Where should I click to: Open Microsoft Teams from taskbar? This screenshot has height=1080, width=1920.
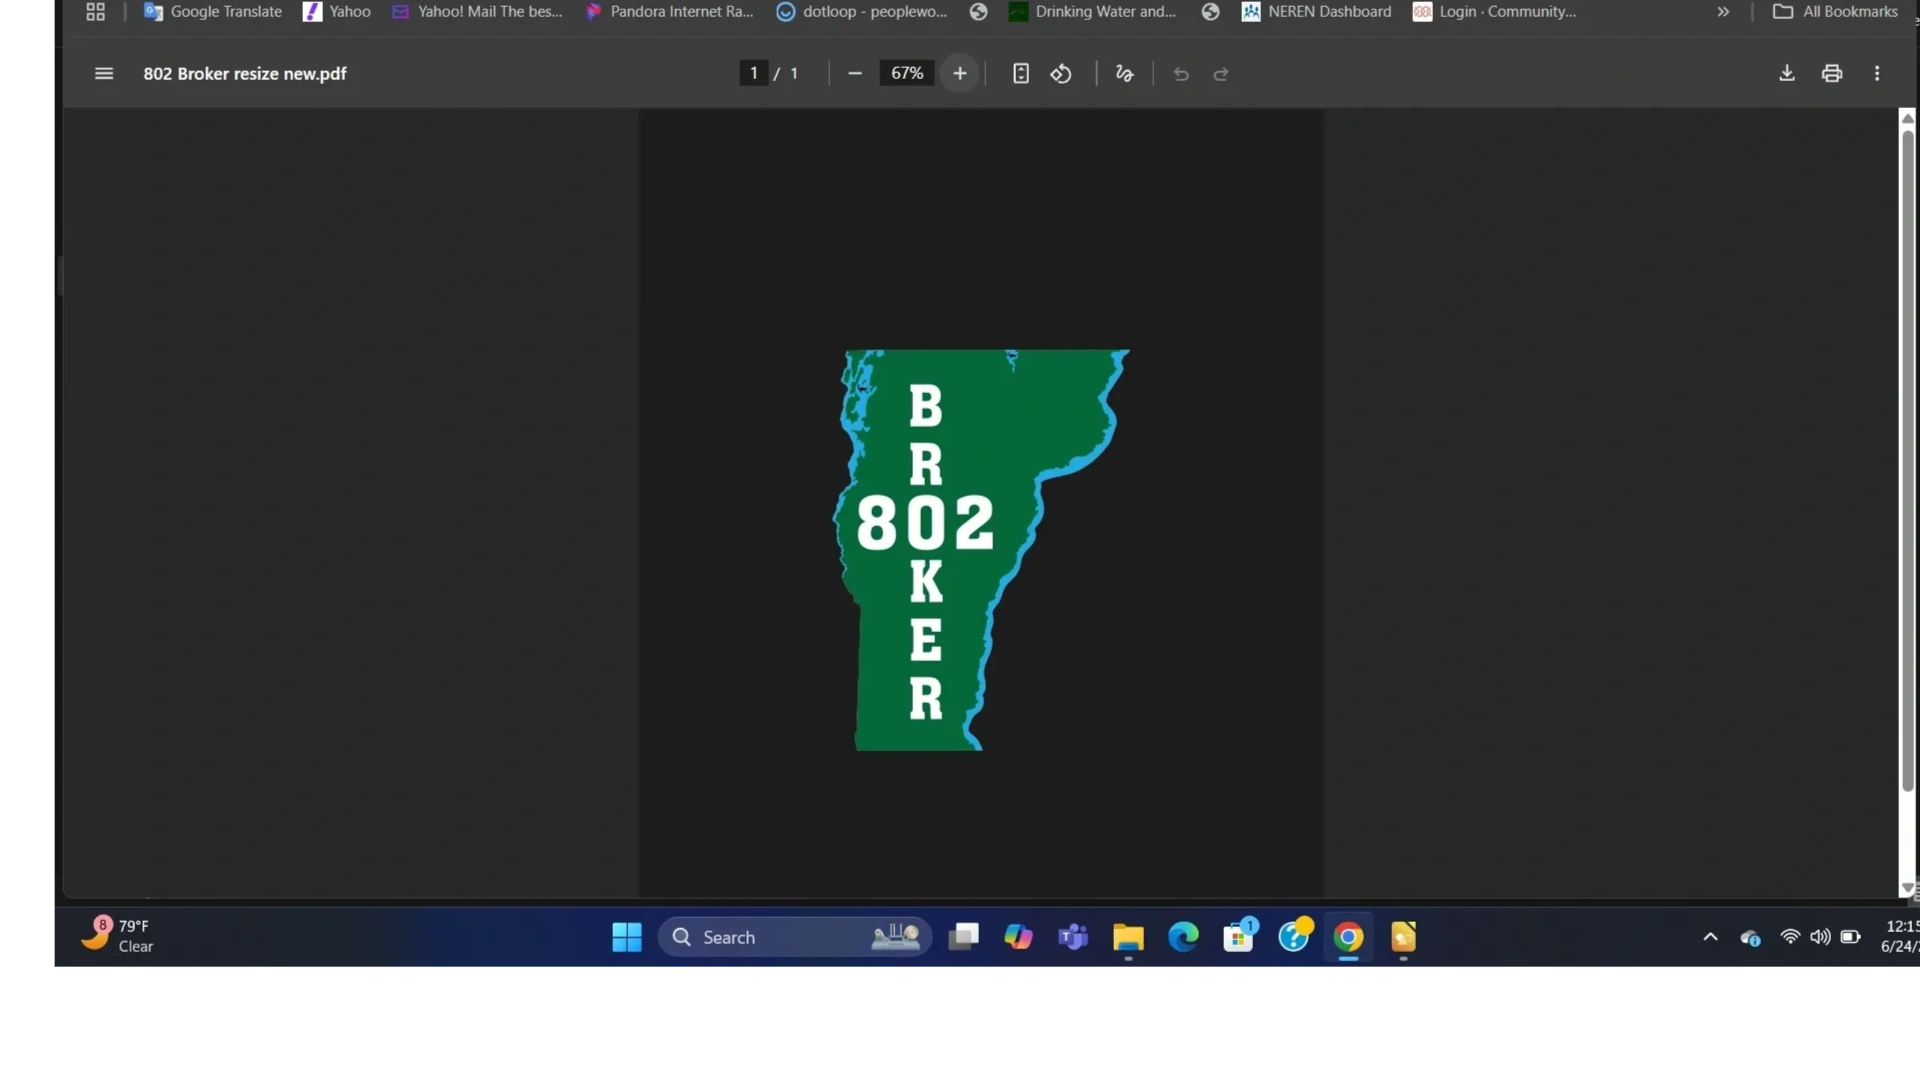click(1073, 937)
